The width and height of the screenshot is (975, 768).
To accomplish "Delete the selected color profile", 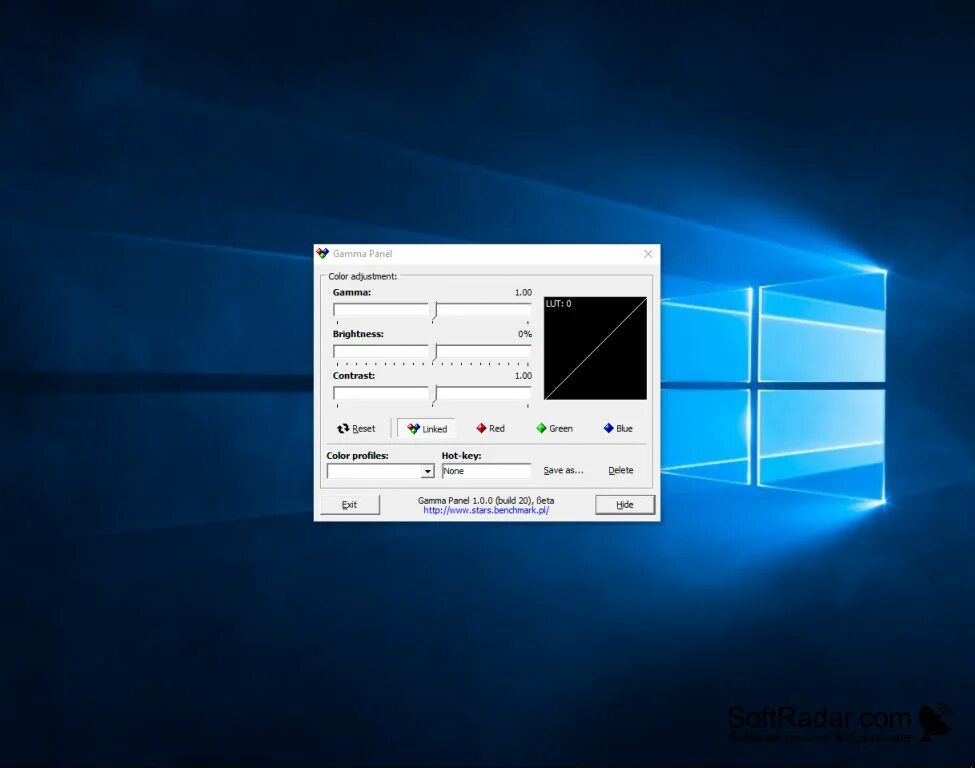I will [621, 470].
